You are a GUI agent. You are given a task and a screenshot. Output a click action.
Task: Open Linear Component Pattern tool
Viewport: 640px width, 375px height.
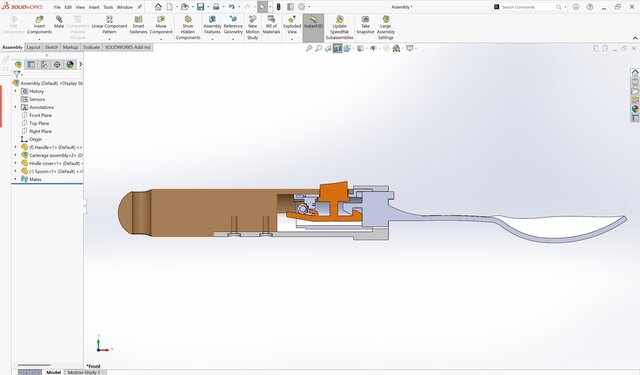point(109,25)
